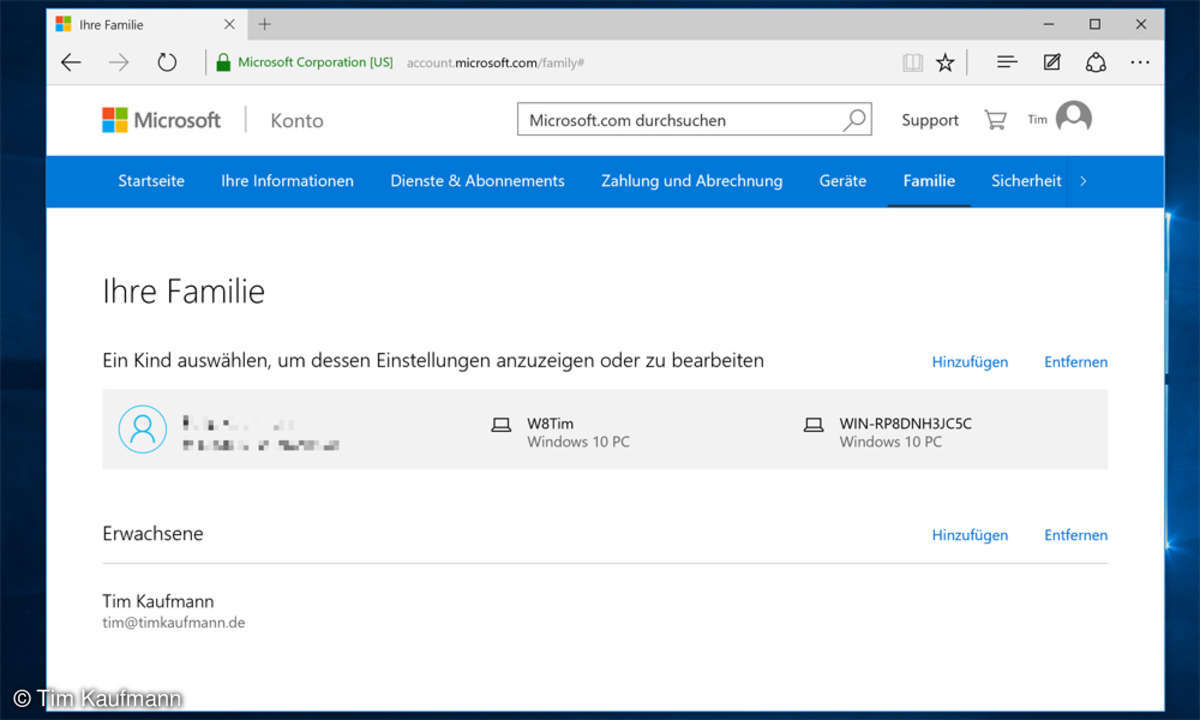The width and height of the screenshot is (1200, 720).
Task: Click the laptop icon beside WIN-RP8DNH3JC5C
Action: (x=814, y=425)
